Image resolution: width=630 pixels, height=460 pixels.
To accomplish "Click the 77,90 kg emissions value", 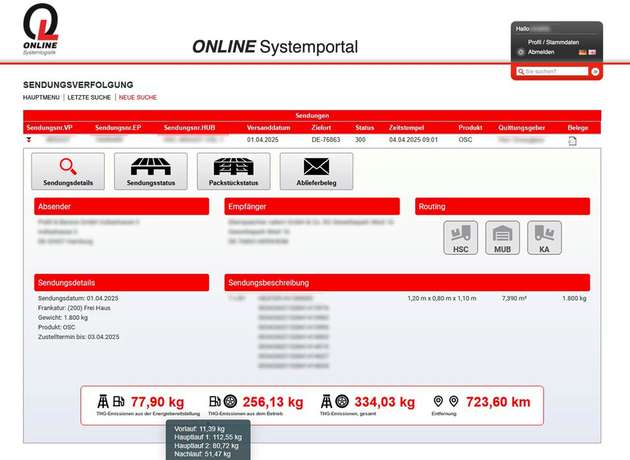I will click(x=158, y=402).
